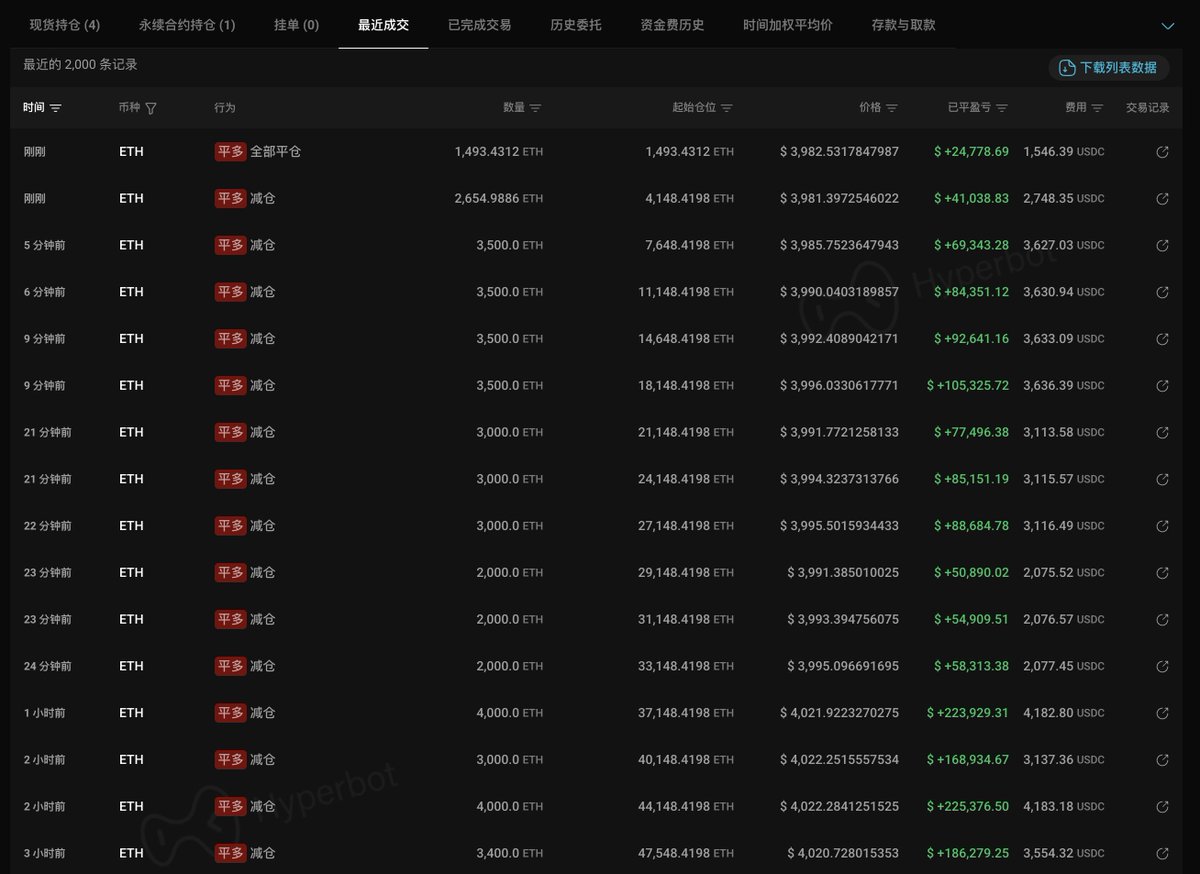Open transaction record for $4,020.728015353 row
Screen dimensions: 1200x874
(1162, 853)
